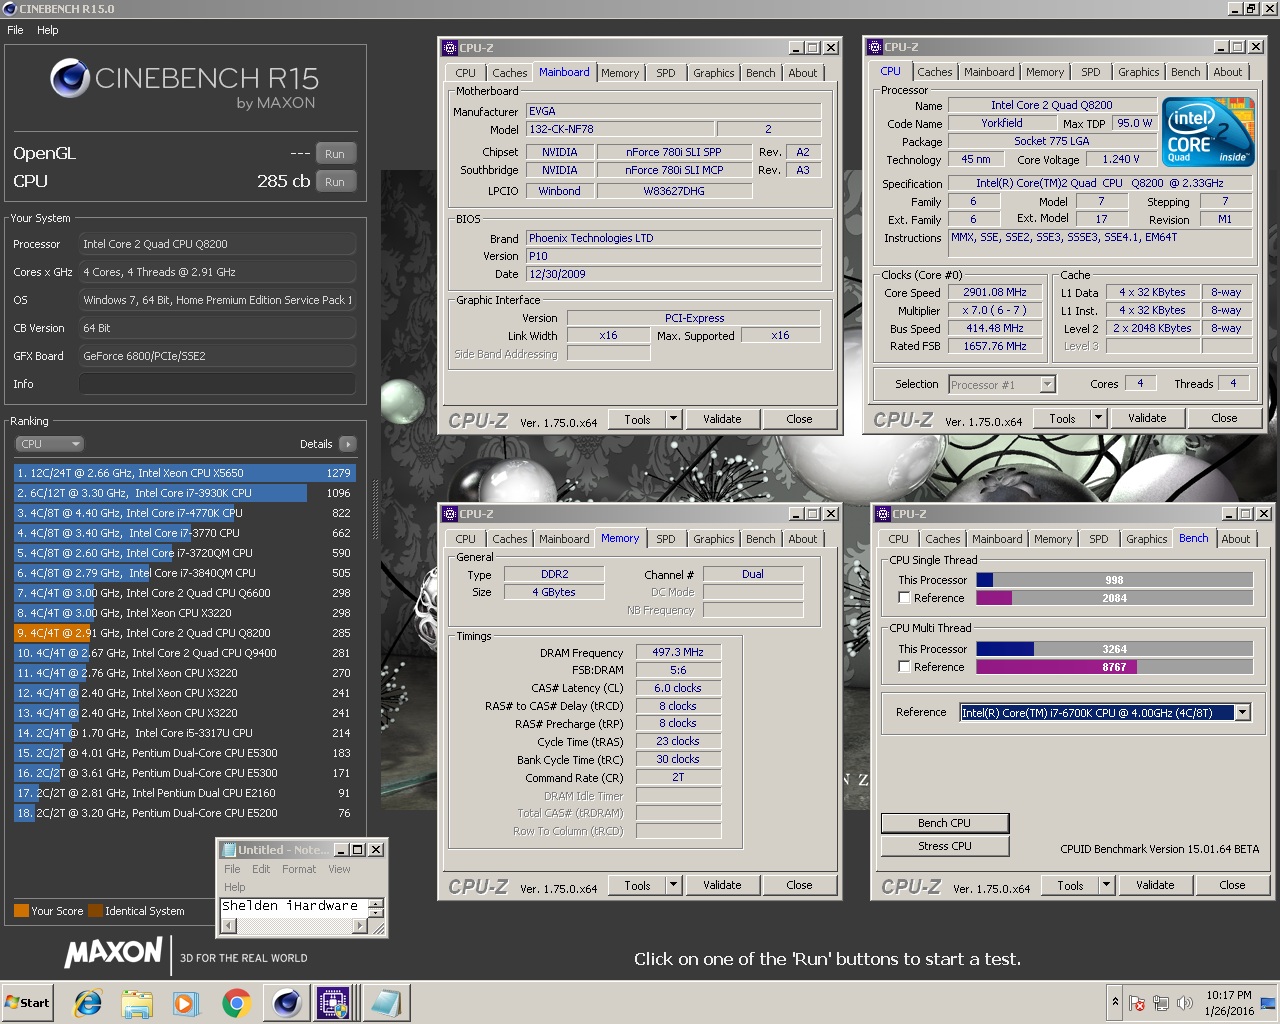Viewport: 1280px width, 1024px height.
Task: Switch to Caches tab in CPU window
Action: [x=935, y=72]
